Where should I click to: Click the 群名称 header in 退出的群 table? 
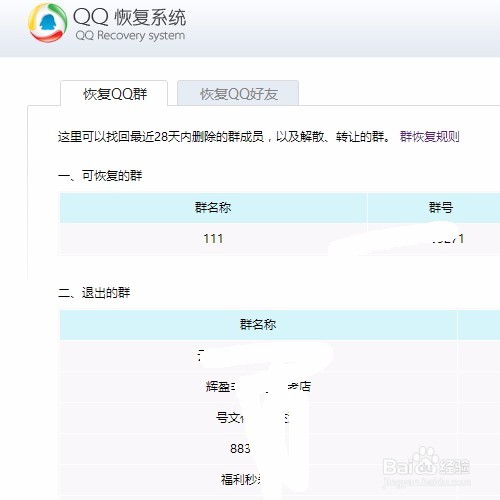(258, 324)
